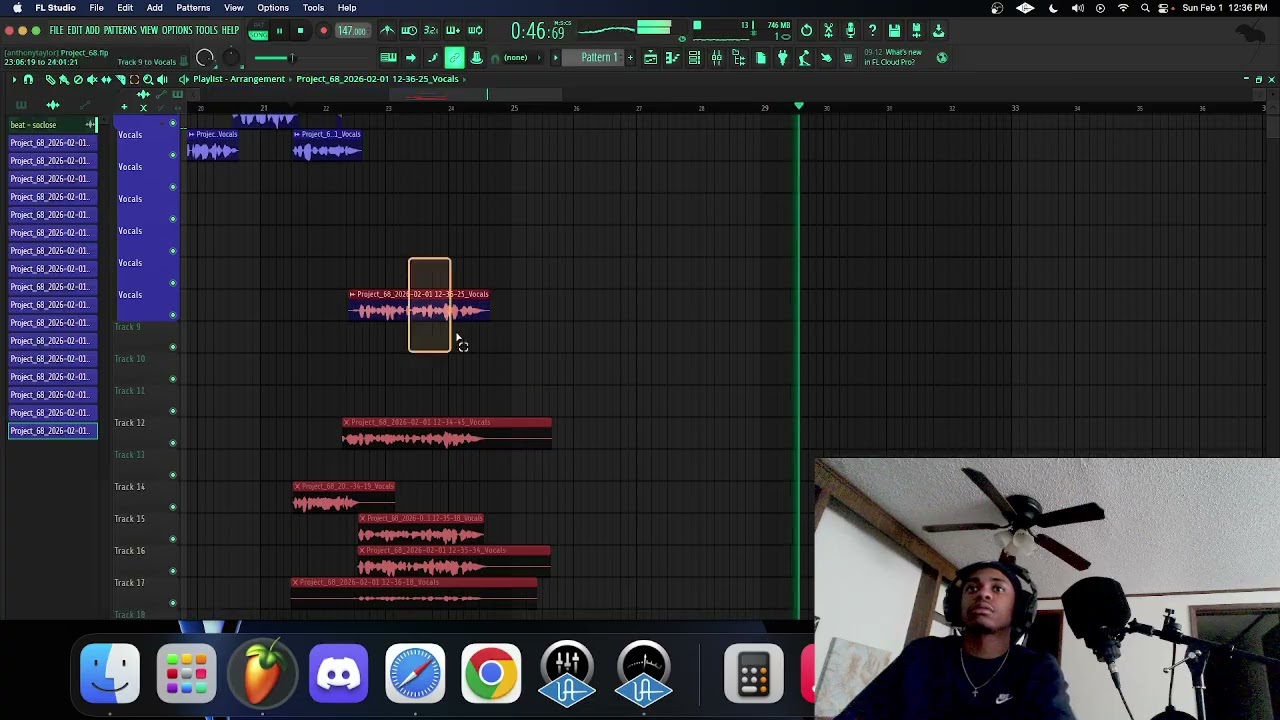Mute Track 10 using its green dot
Image resolution: width=1280 pixels, height=720 pixels.
[173, 379]
